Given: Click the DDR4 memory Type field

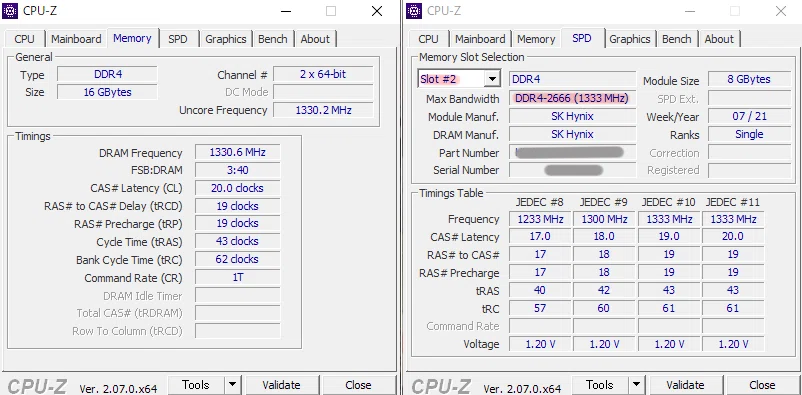Looking at the screenshot, I should [x=107, y=74].
